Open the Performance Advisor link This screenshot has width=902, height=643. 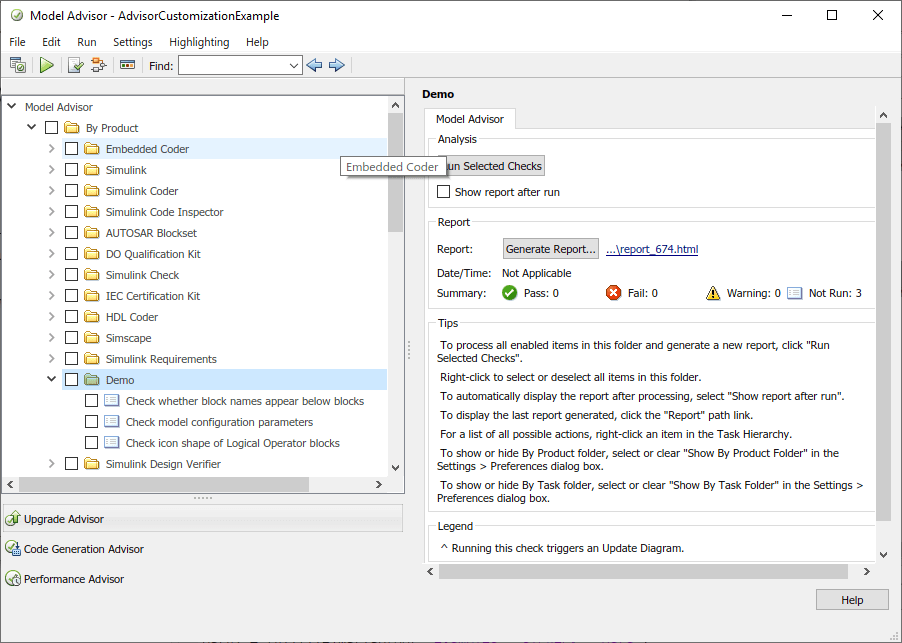coord(74,579)
